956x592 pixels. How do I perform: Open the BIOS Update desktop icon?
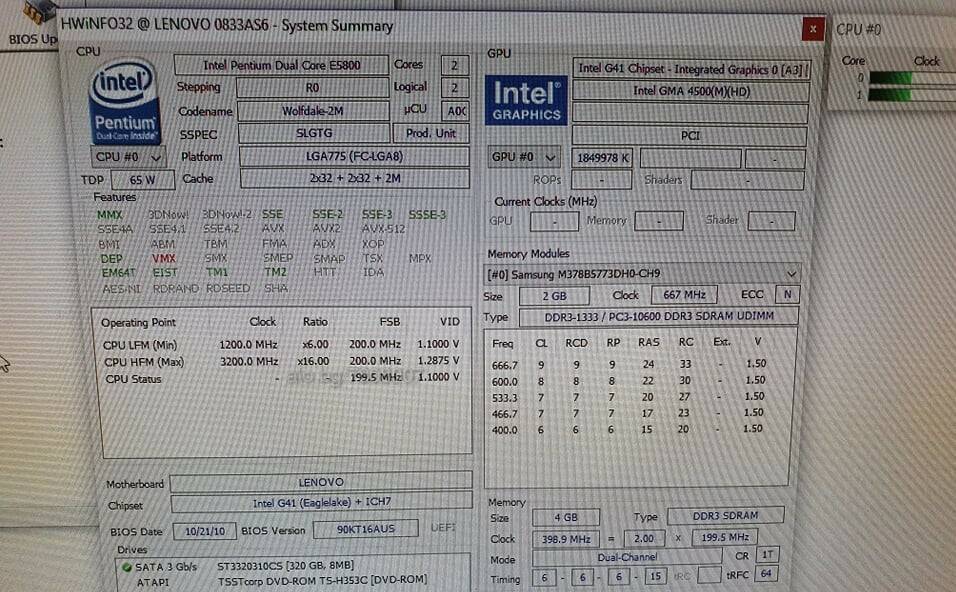[35, 24]
